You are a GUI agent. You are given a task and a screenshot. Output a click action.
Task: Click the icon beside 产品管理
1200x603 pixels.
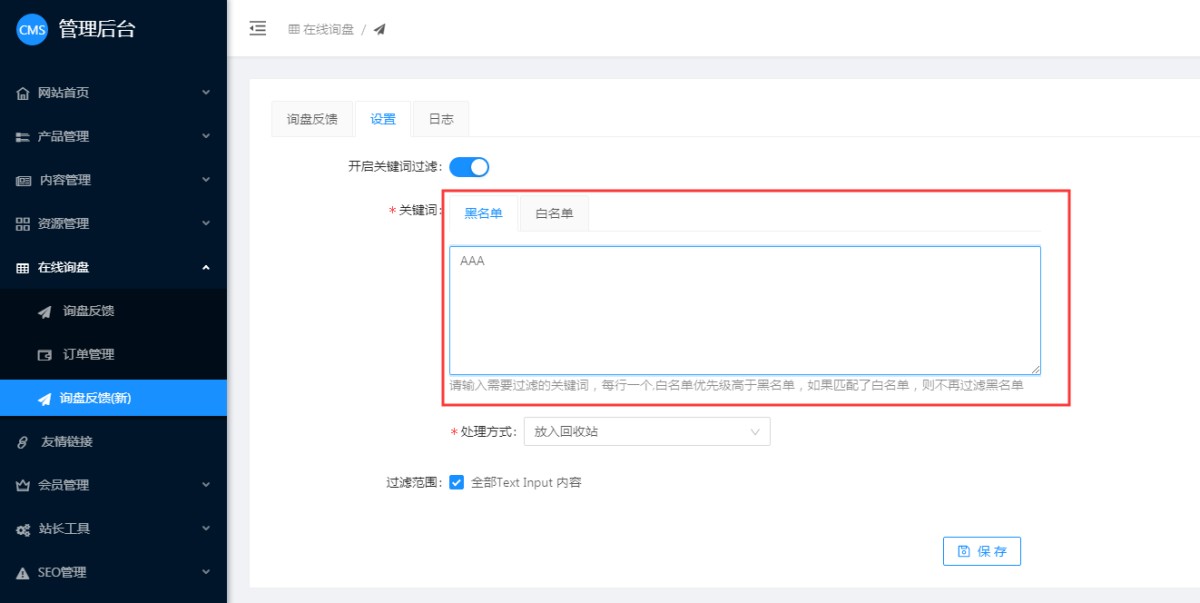[x=23, y=137]
